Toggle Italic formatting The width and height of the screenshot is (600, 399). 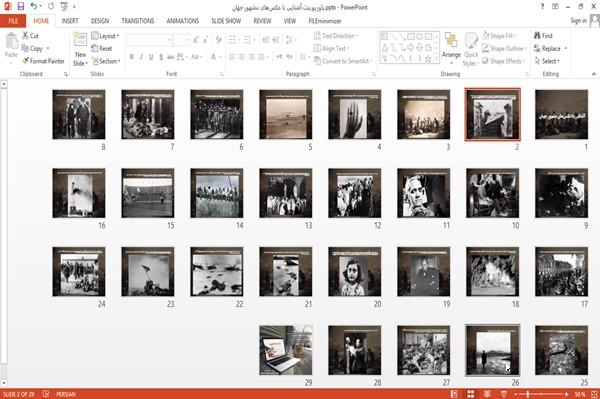coord(141,57)
